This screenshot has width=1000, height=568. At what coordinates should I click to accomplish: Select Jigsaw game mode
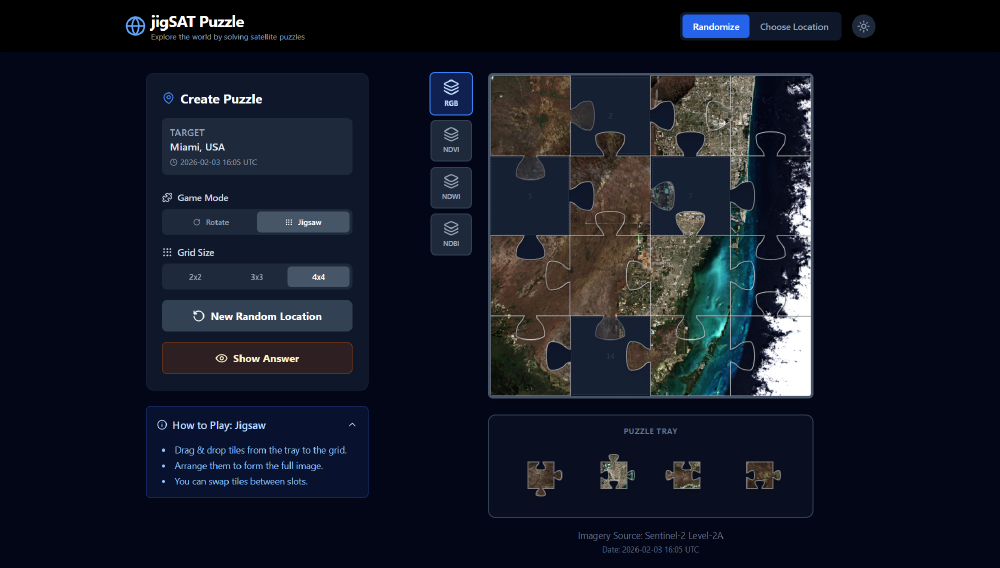tap(303, 222)
